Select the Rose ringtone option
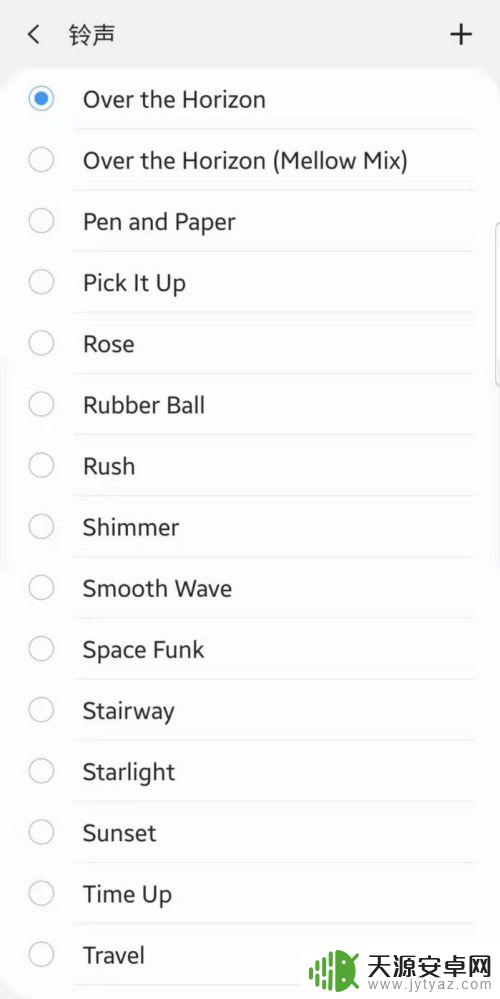The image size is (500, 999). tap(250, 343)
